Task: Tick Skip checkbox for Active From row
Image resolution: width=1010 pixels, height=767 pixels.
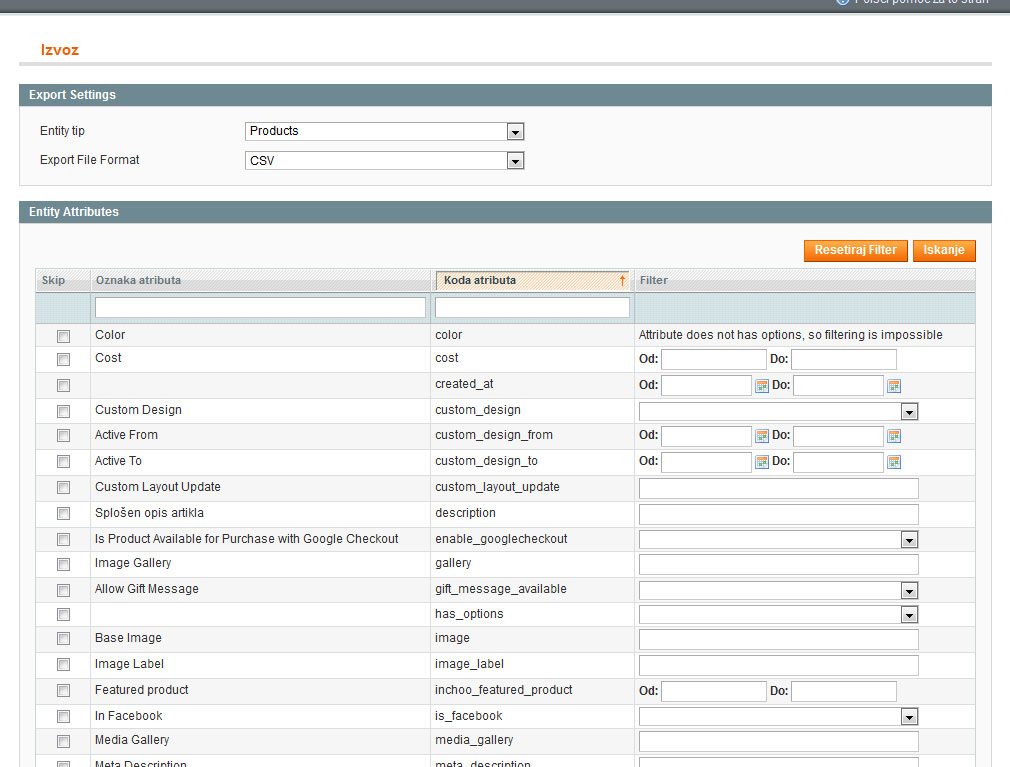Action: click(63, 436)
